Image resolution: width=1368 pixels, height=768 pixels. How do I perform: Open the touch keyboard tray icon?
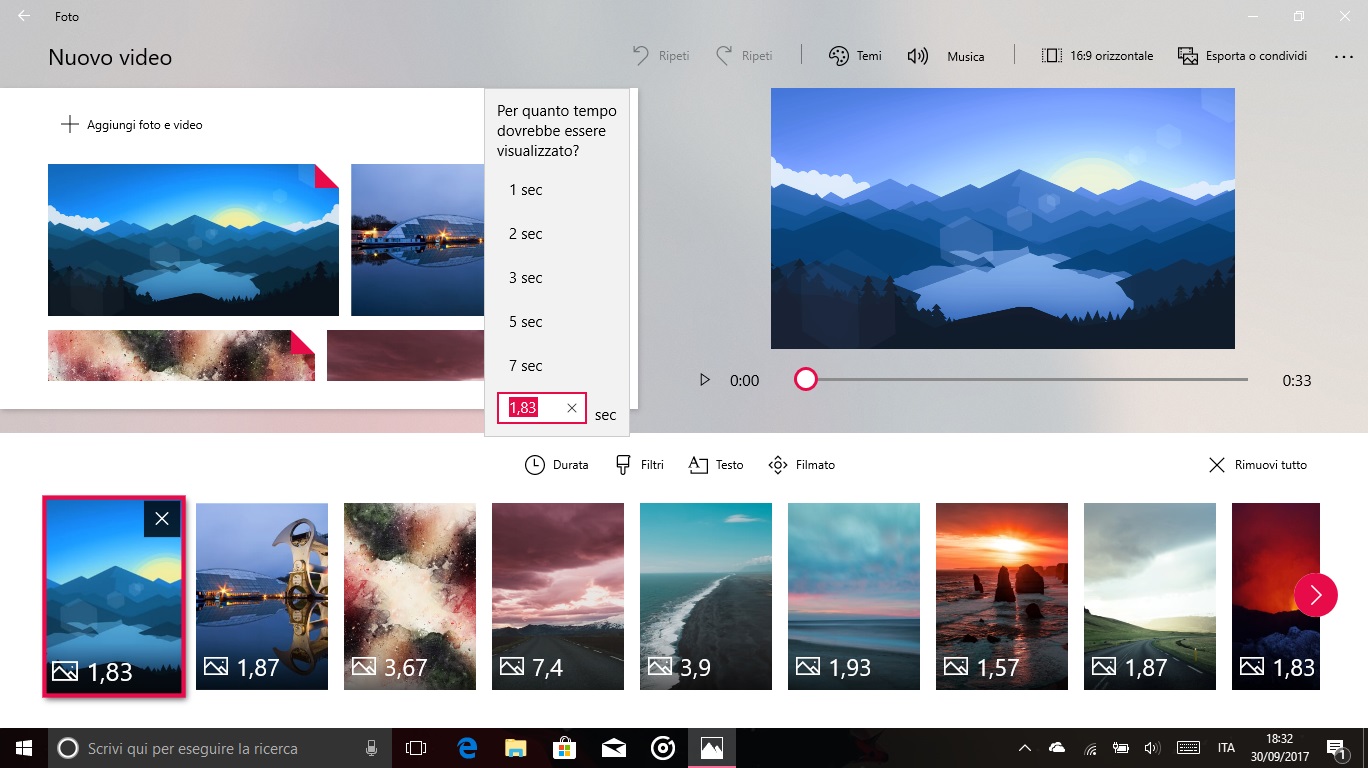(1188, 748)
